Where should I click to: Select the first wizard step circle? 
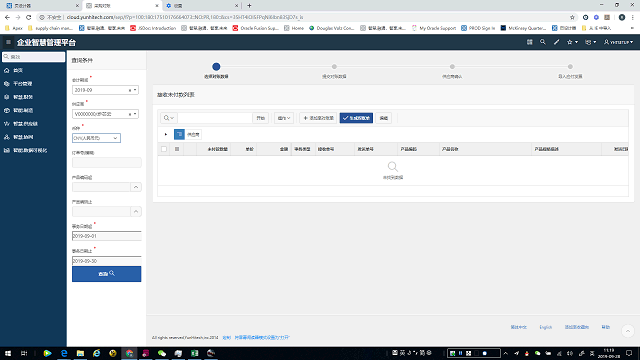pyautogui.click(x=216, y=67)
